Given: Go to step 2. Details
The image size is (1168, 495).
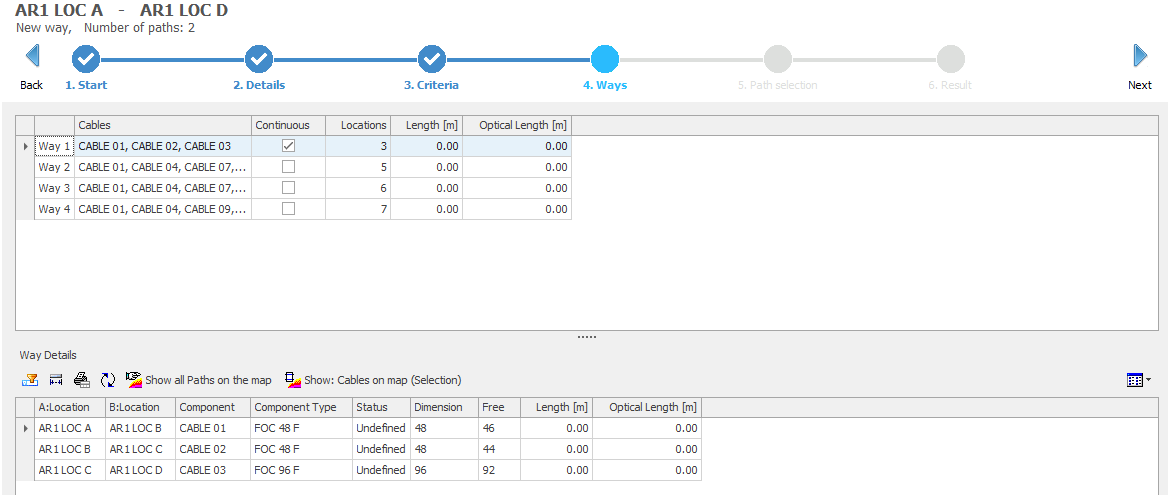Looking at the screenshot, I should pyautogui.click(x=258, y=58).
